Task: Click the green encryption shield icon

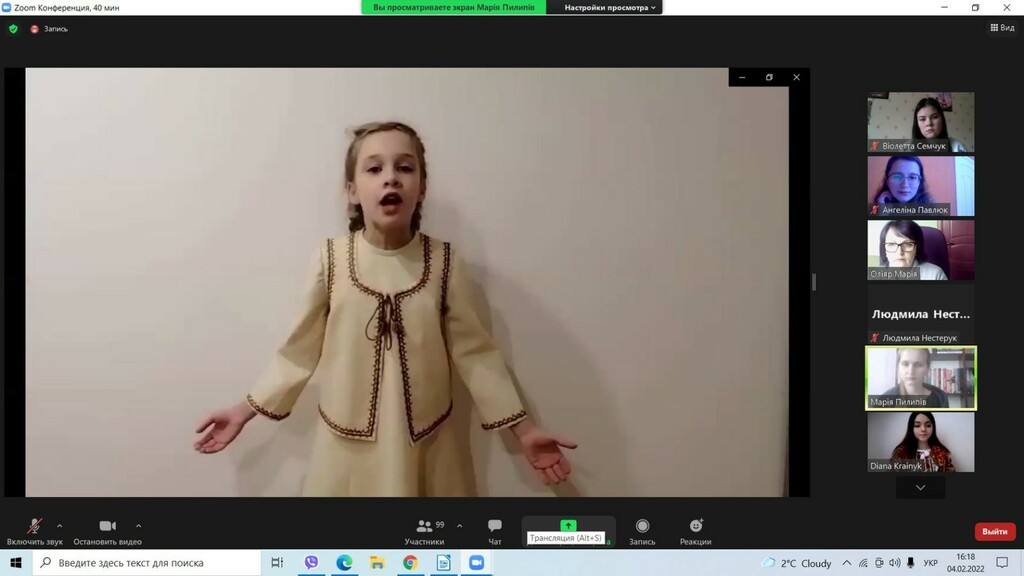Action: click(13, 29)
